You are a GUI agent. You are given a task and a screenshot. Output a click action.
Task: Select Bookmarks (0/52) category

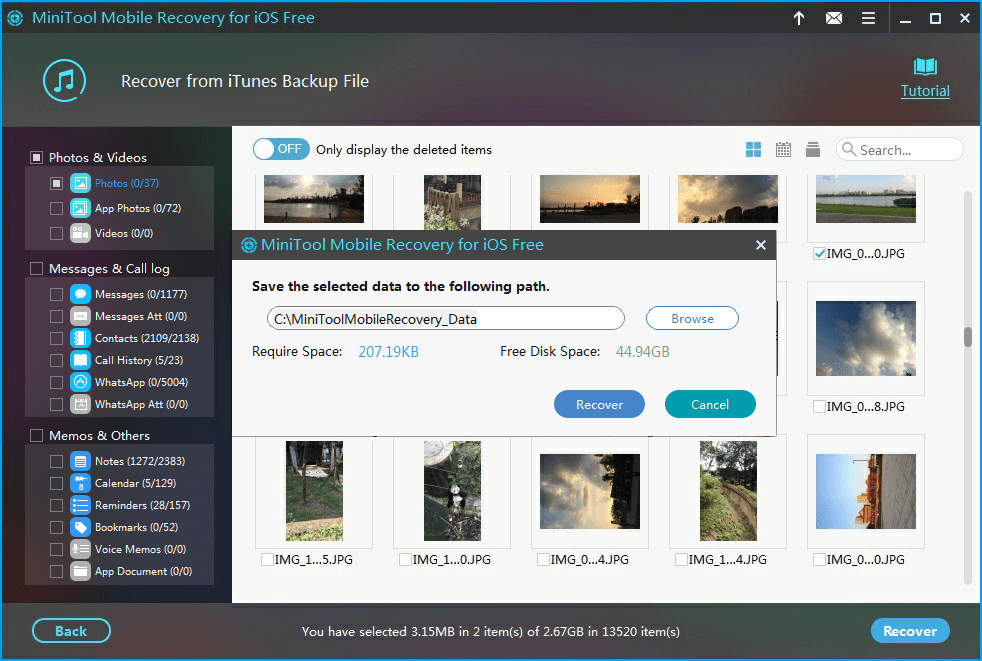click(137, 527)
